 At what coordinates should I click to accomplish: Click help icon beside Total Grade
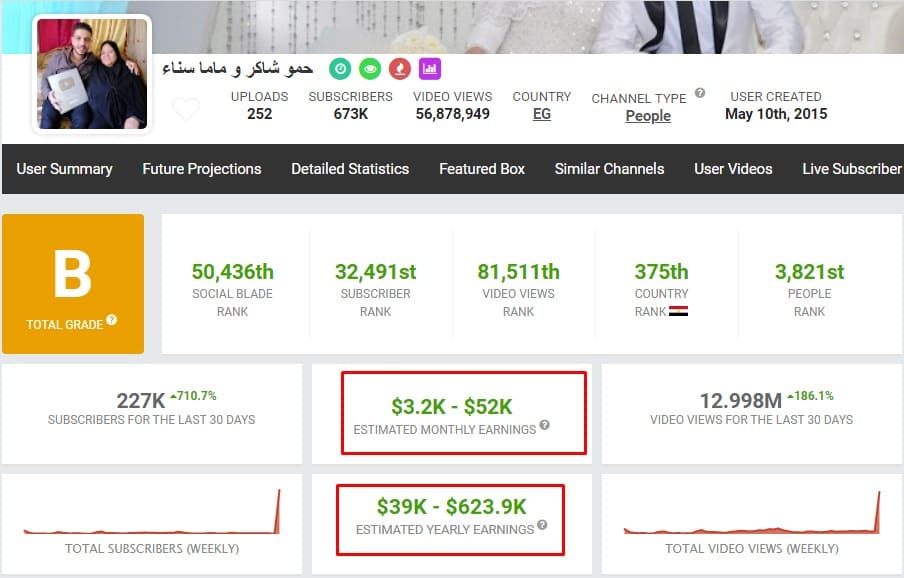112,320
